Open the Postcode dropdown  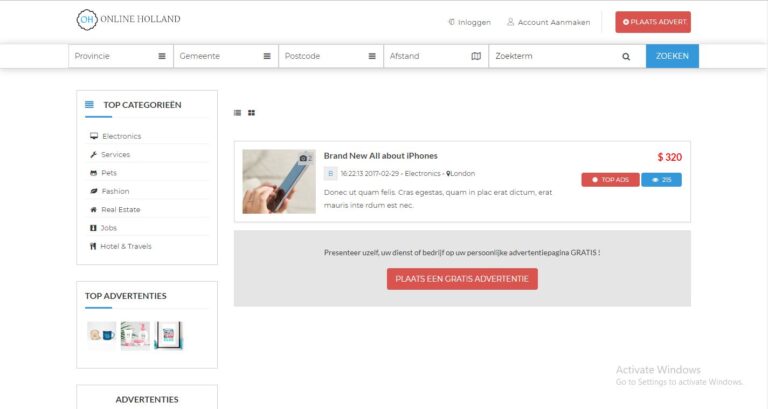tap(330, 57)
